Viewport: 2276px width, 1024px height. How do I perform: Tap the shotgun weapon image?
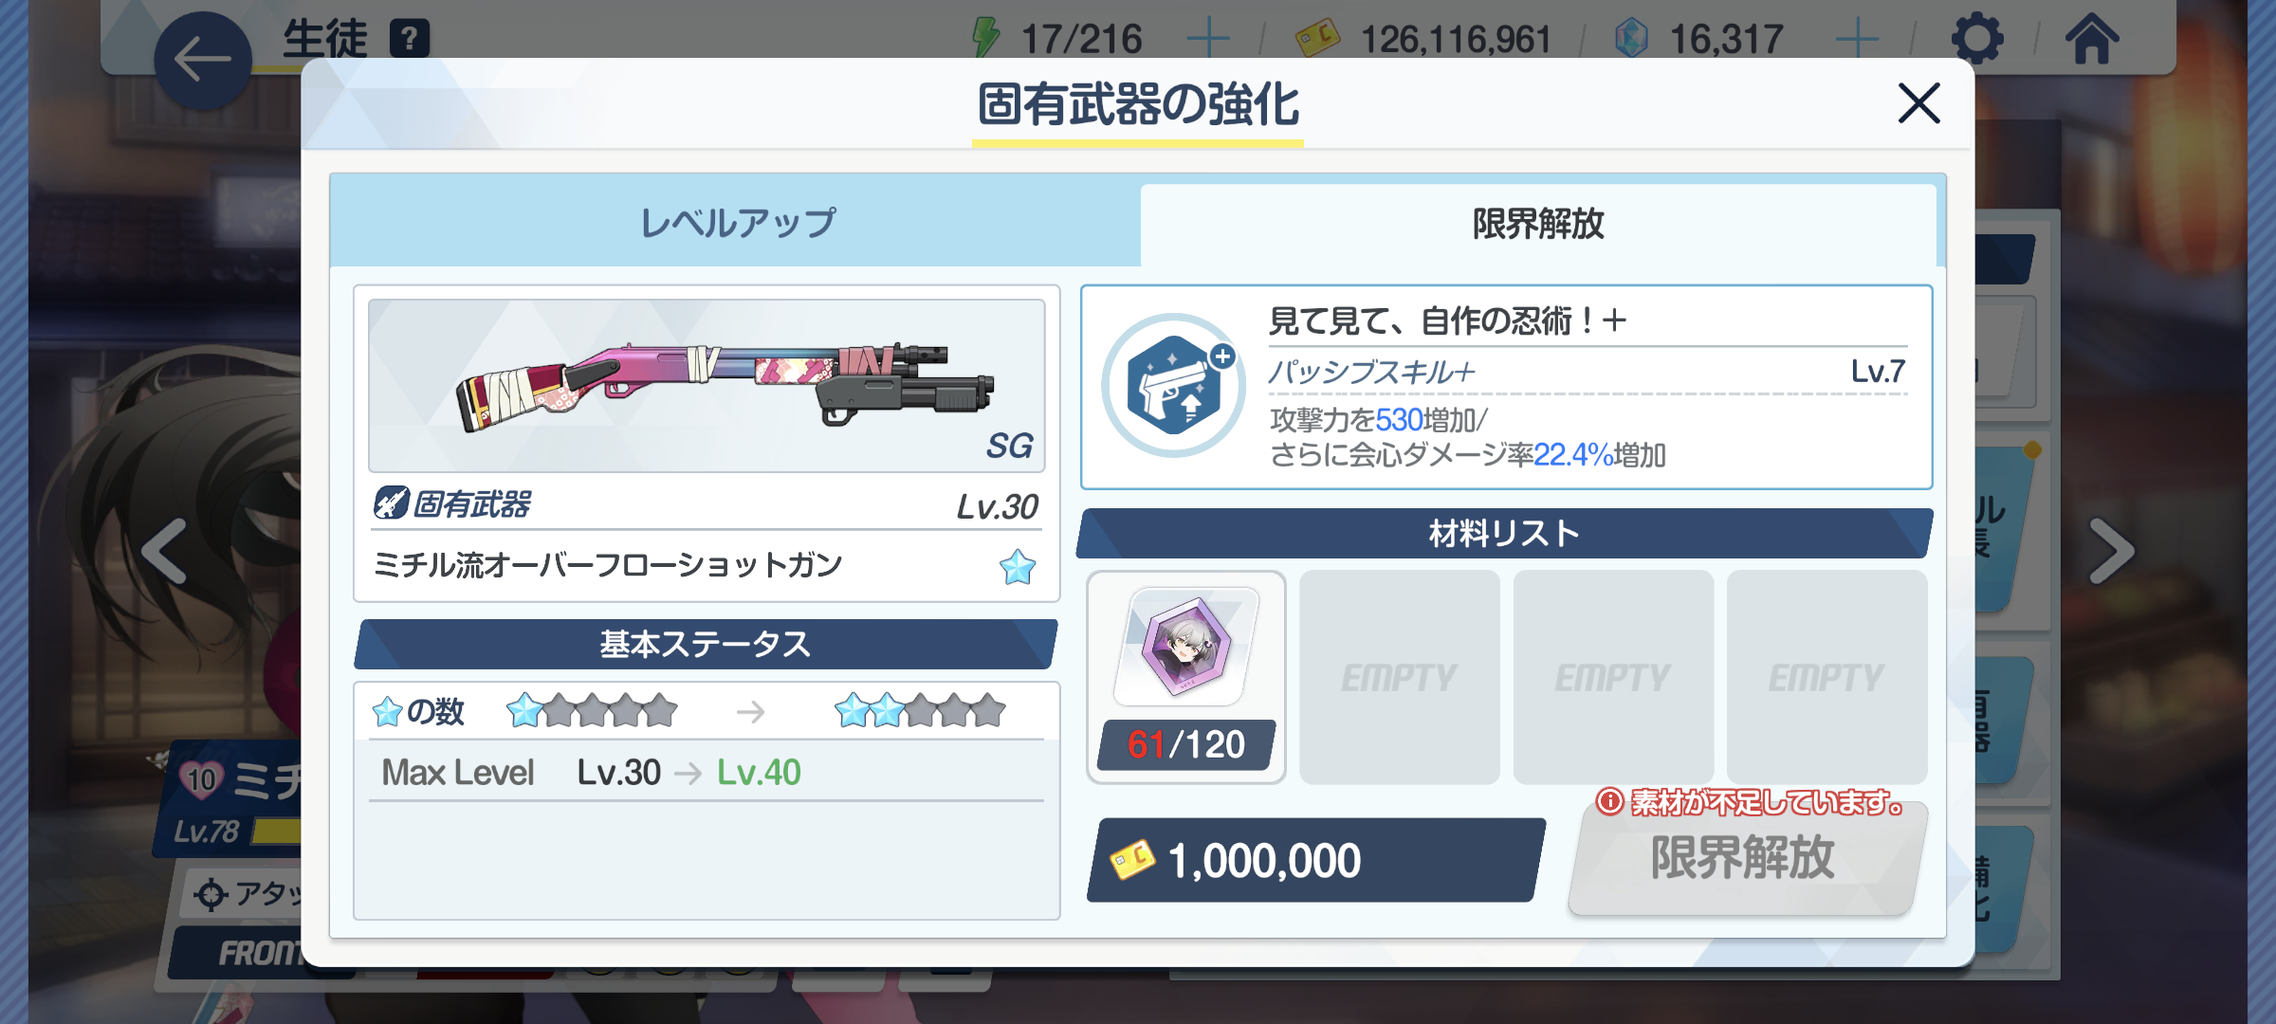pos(706,386)
